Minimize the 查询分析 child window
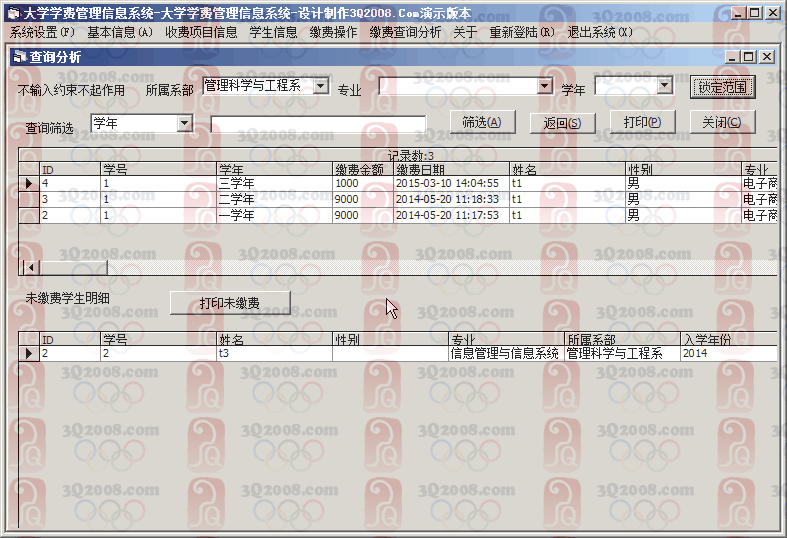 (x=732, y=57)
